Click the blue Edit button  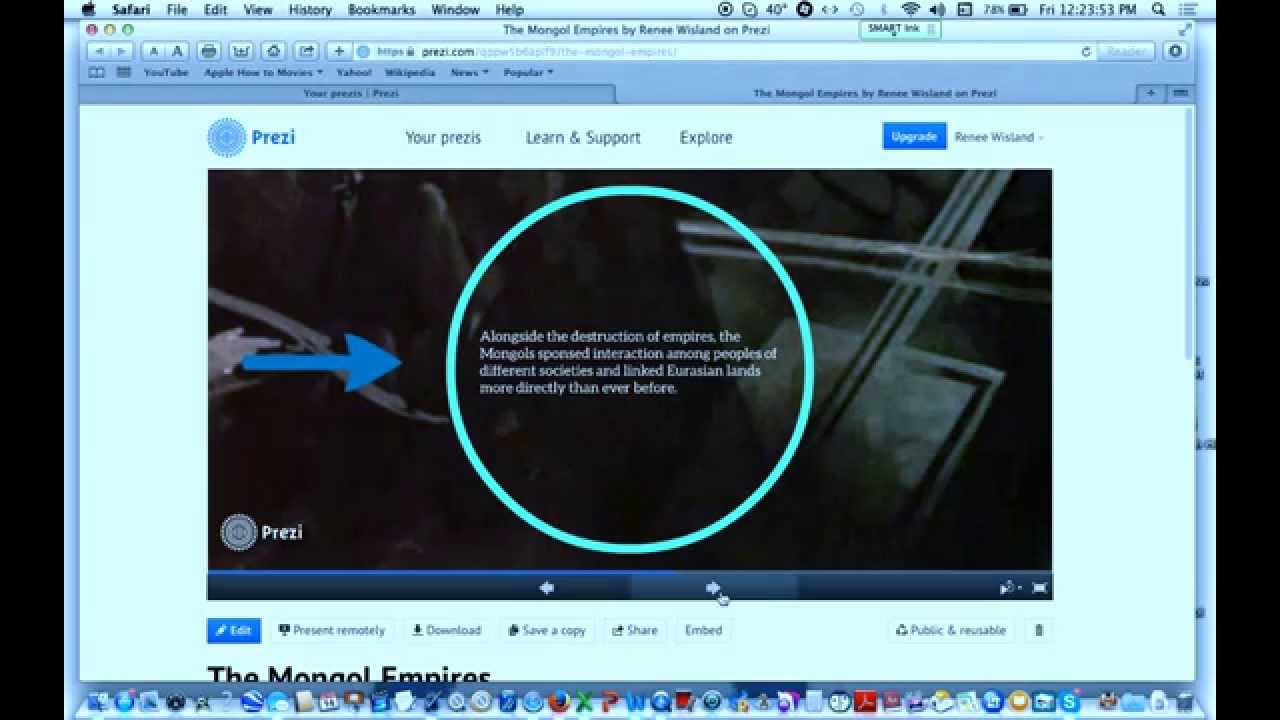coord(234,630)
